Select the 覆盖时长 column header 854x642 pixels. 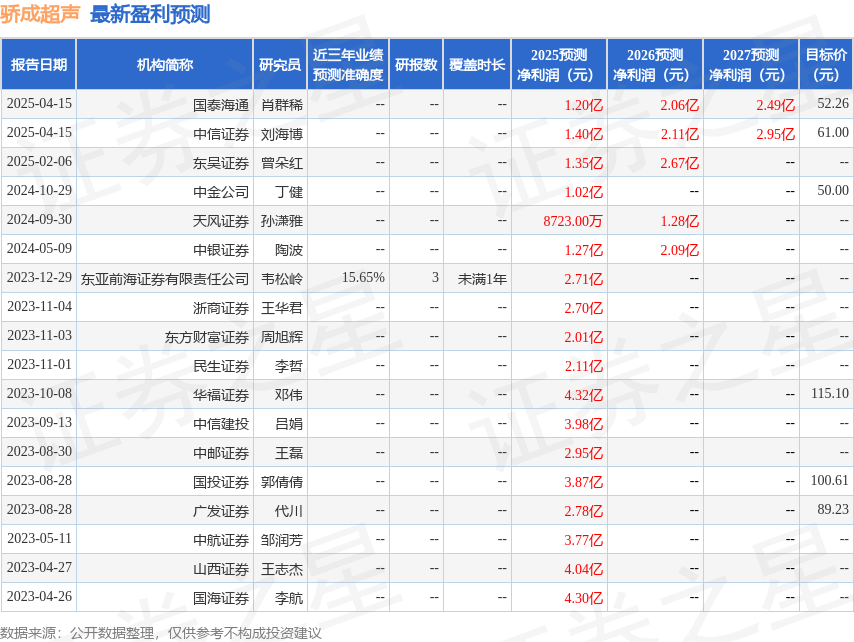[477, 64]
